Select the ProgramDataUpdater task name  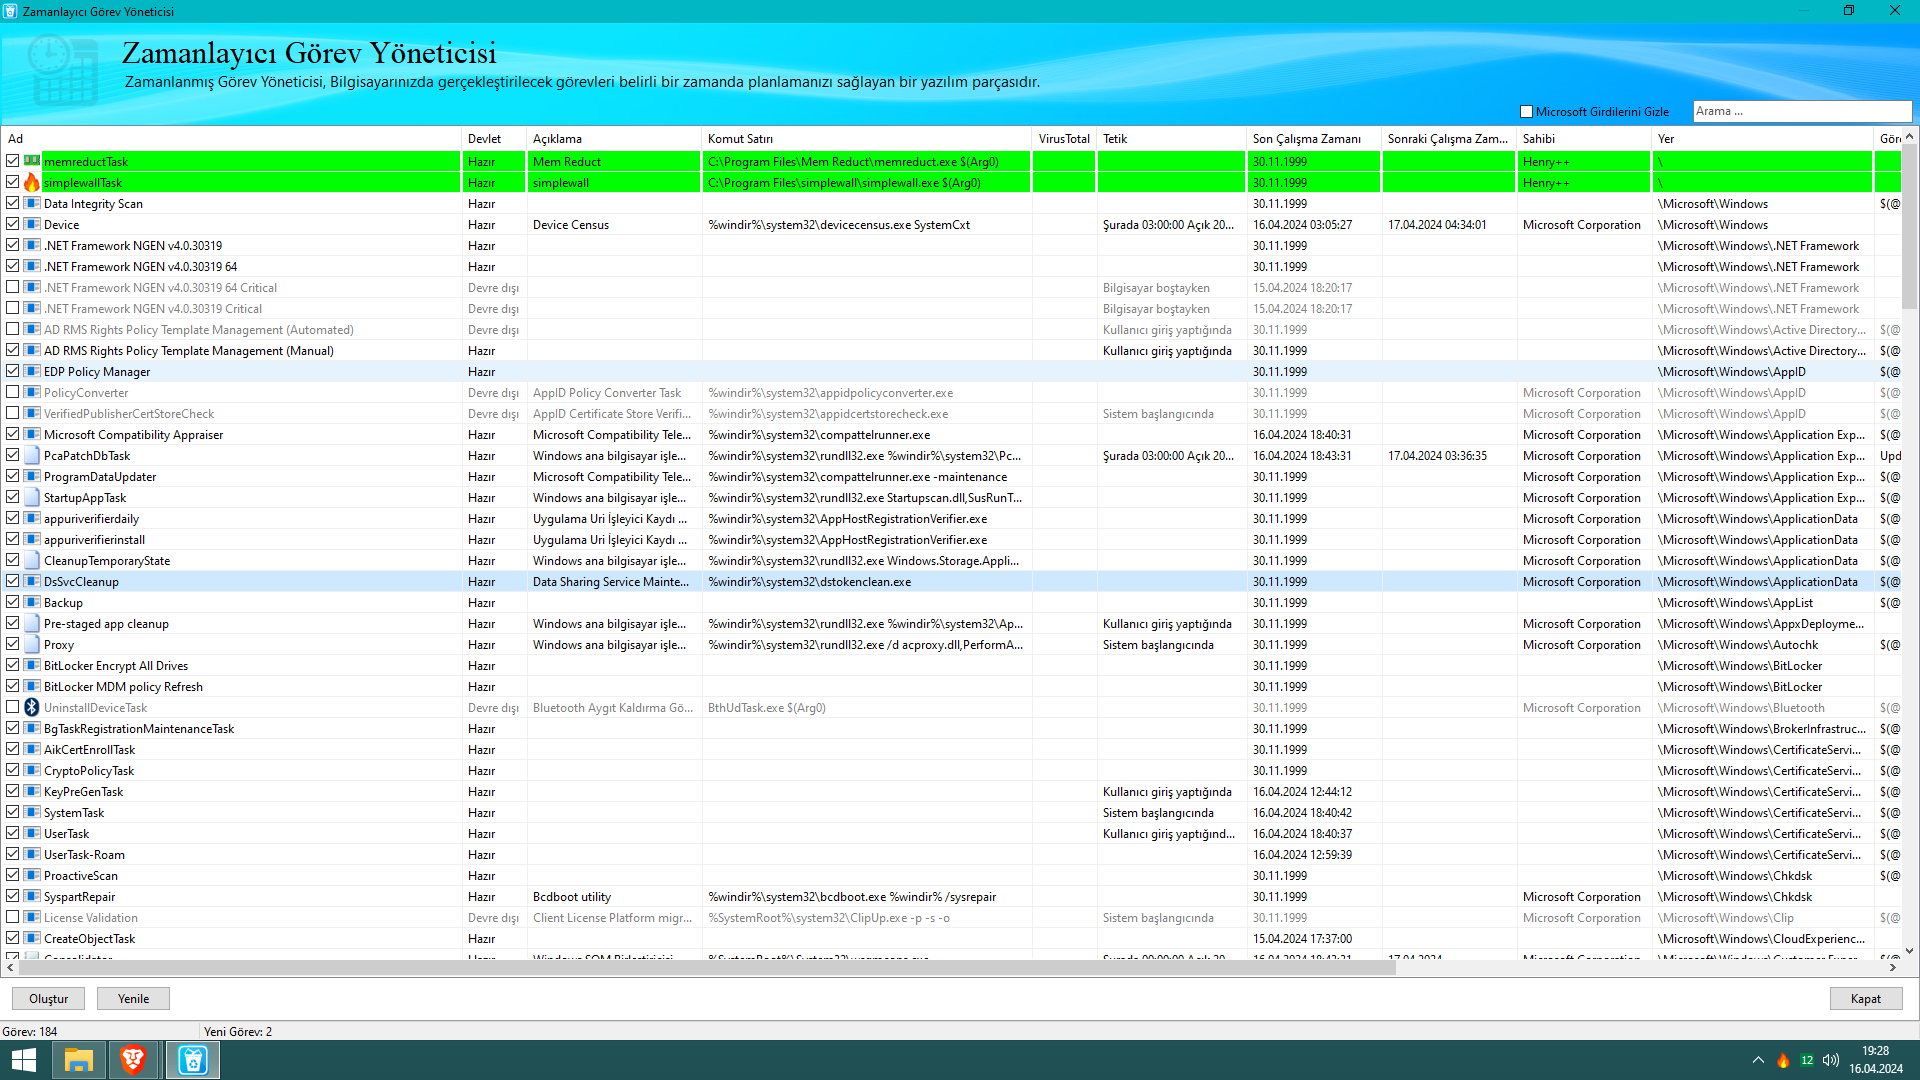click(100, 476)
